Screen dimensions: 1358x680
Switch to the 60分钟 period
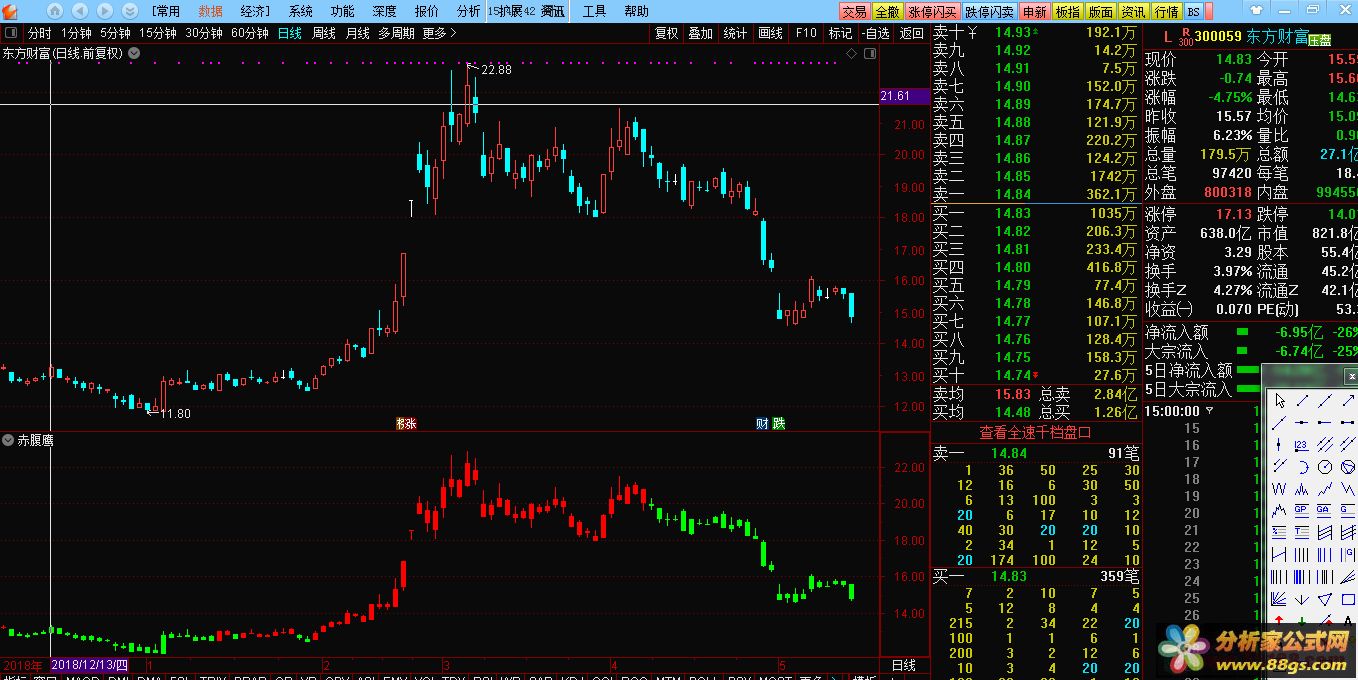click(250, 33)
